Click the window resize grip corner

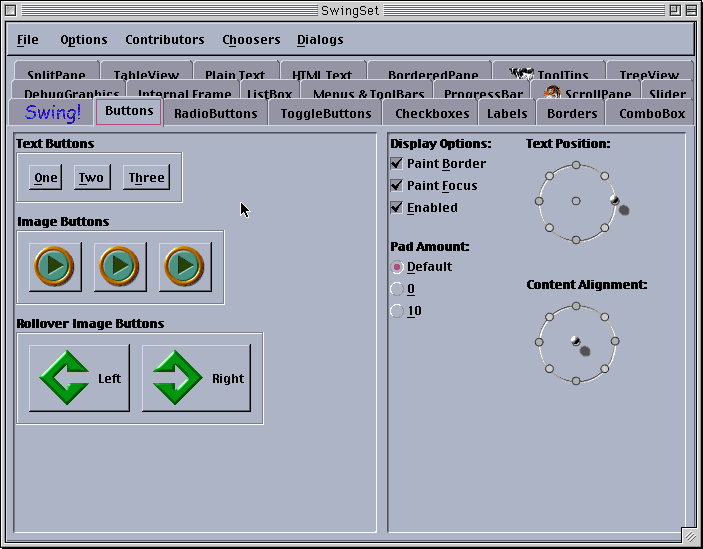click(x=689, y=535)
